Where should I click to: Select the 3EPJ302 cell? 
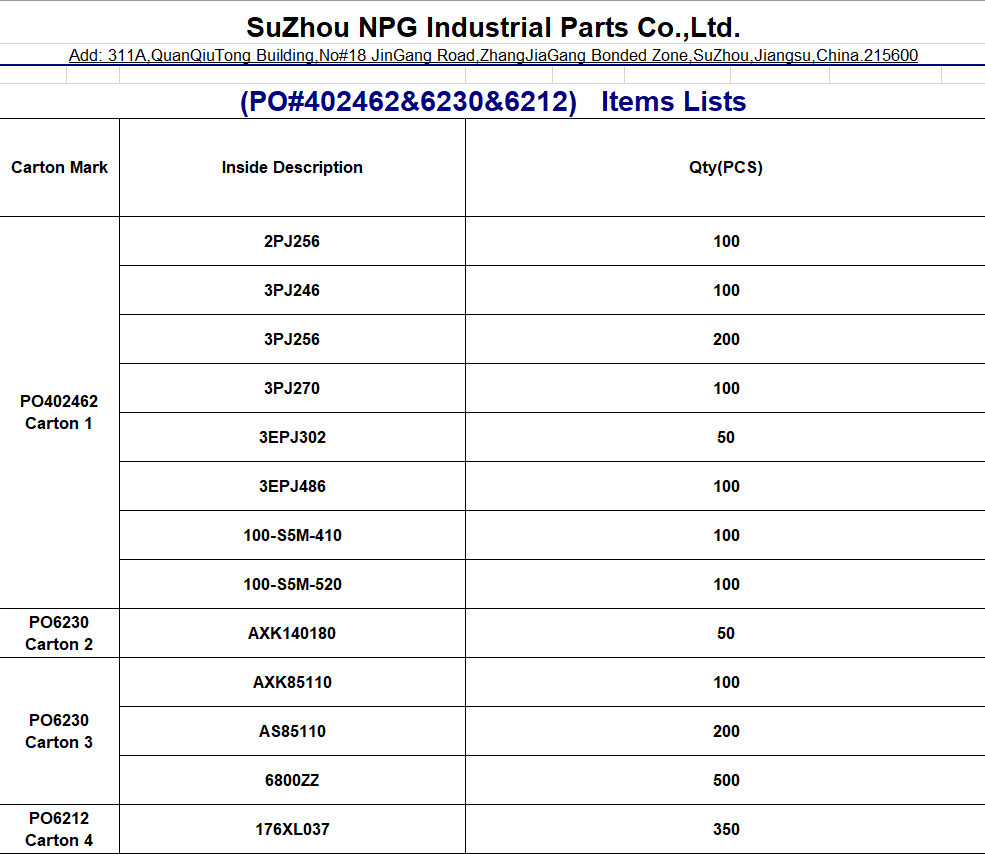click(292, 437)
